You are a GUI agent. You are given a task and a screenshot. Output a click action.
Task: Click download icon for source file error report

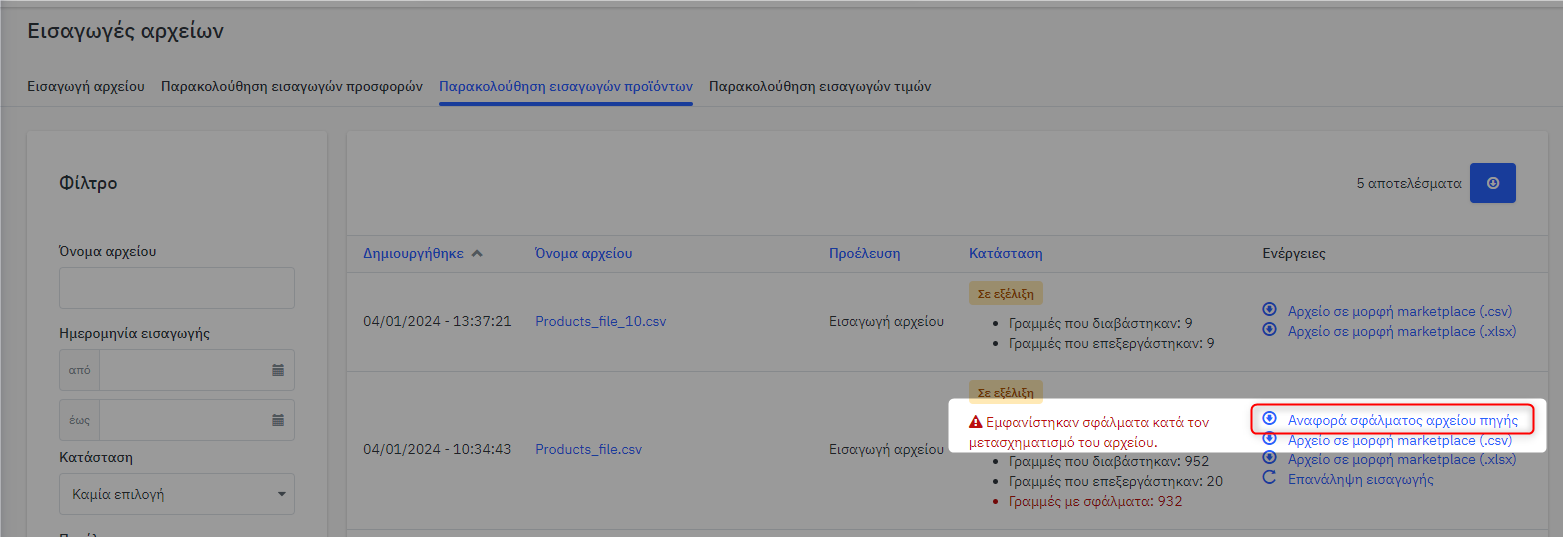[x=1269, y=419]
